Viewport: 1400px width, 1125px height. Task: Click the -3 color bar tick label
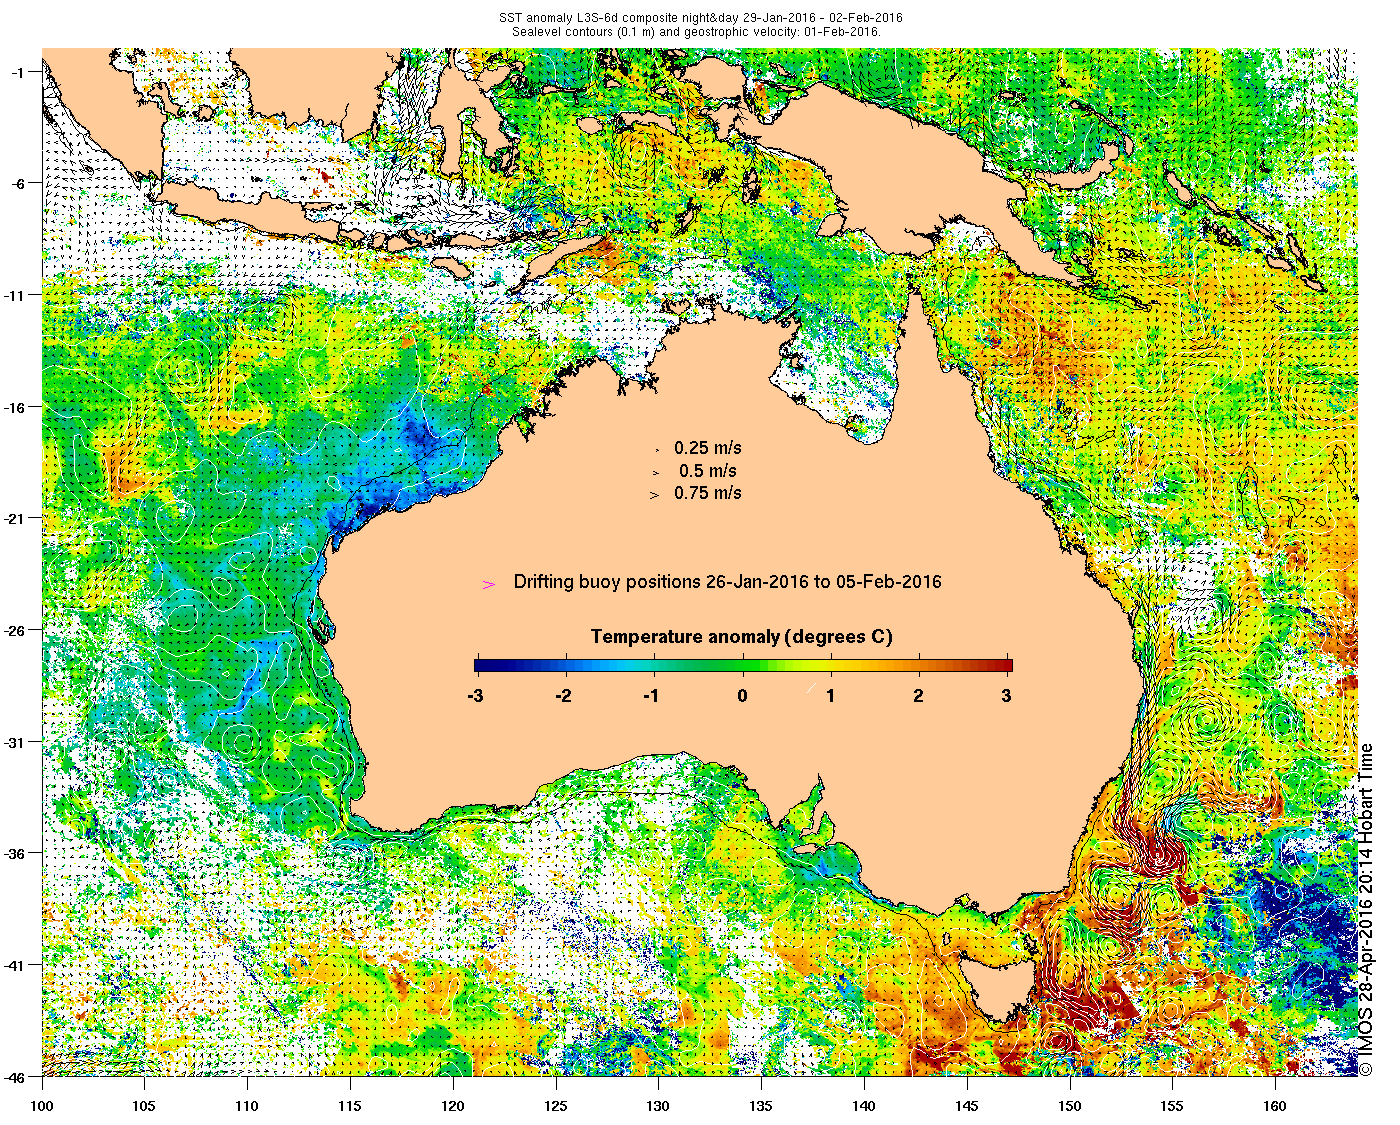(x=476, y=696)
